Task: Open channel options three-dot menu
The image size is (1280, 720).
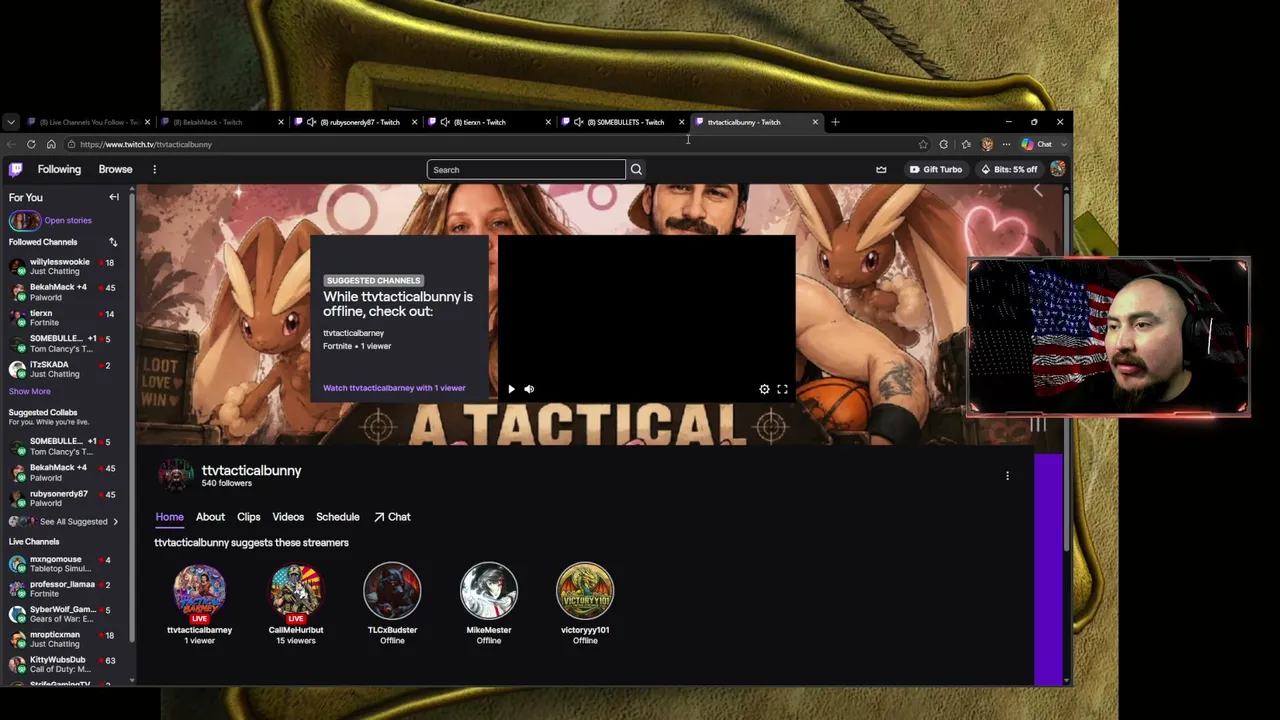Action: pos(1007,476)
